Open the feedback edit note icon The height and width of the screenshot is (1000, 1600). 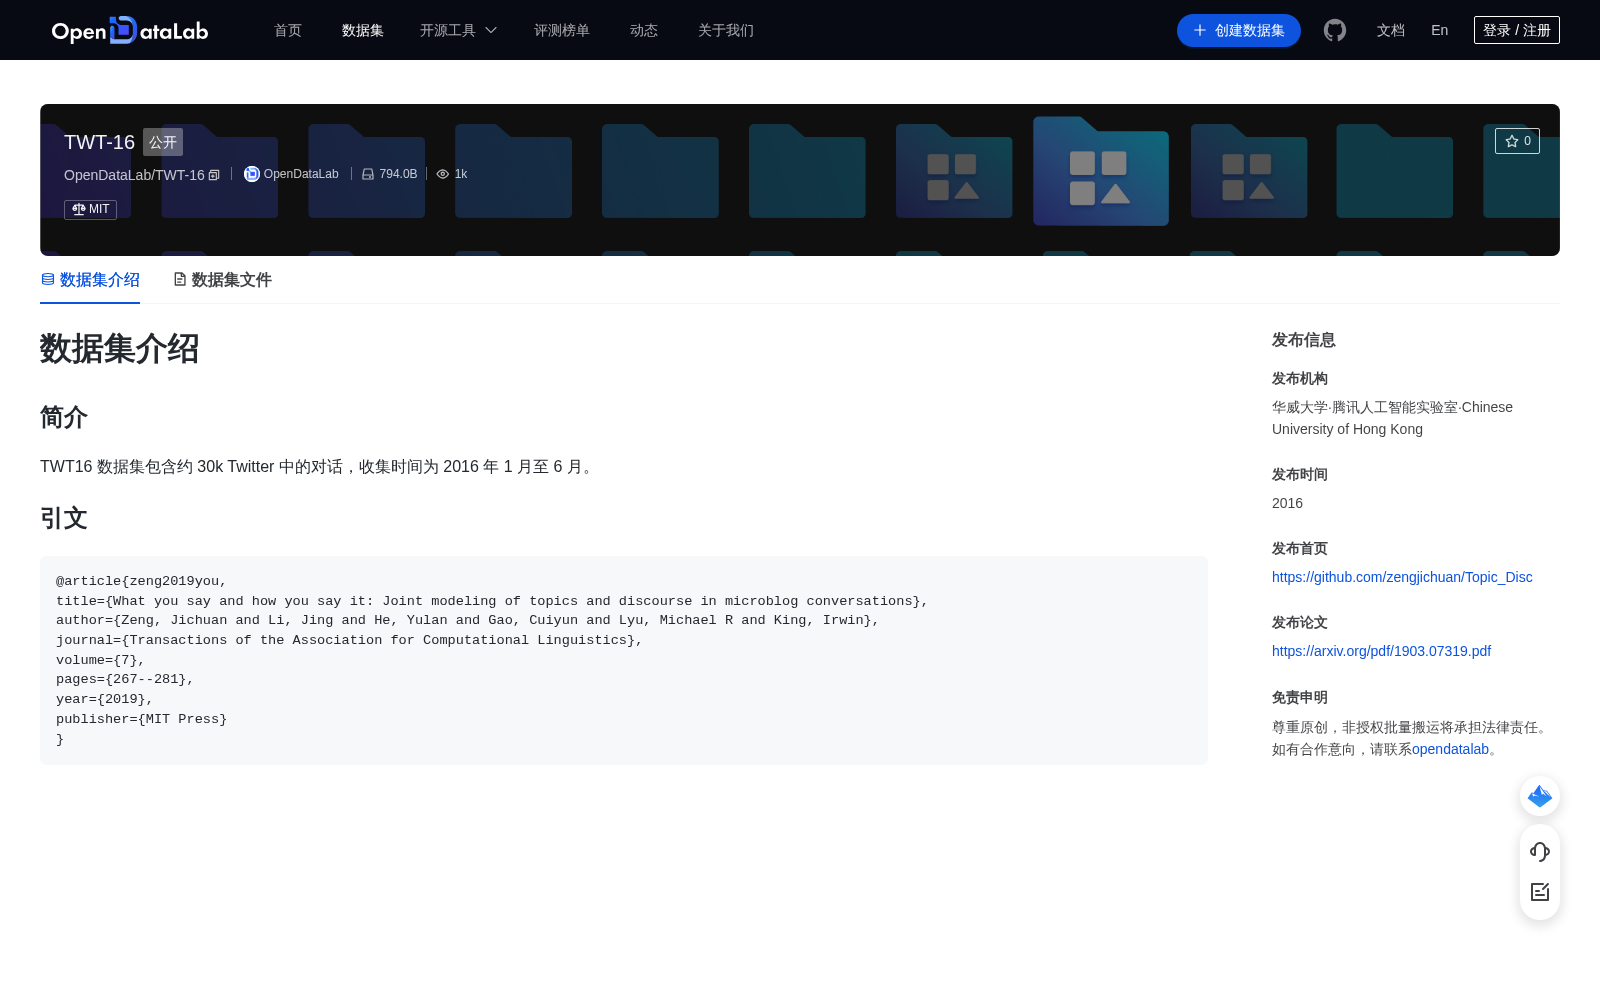(x=1540, y=892)
